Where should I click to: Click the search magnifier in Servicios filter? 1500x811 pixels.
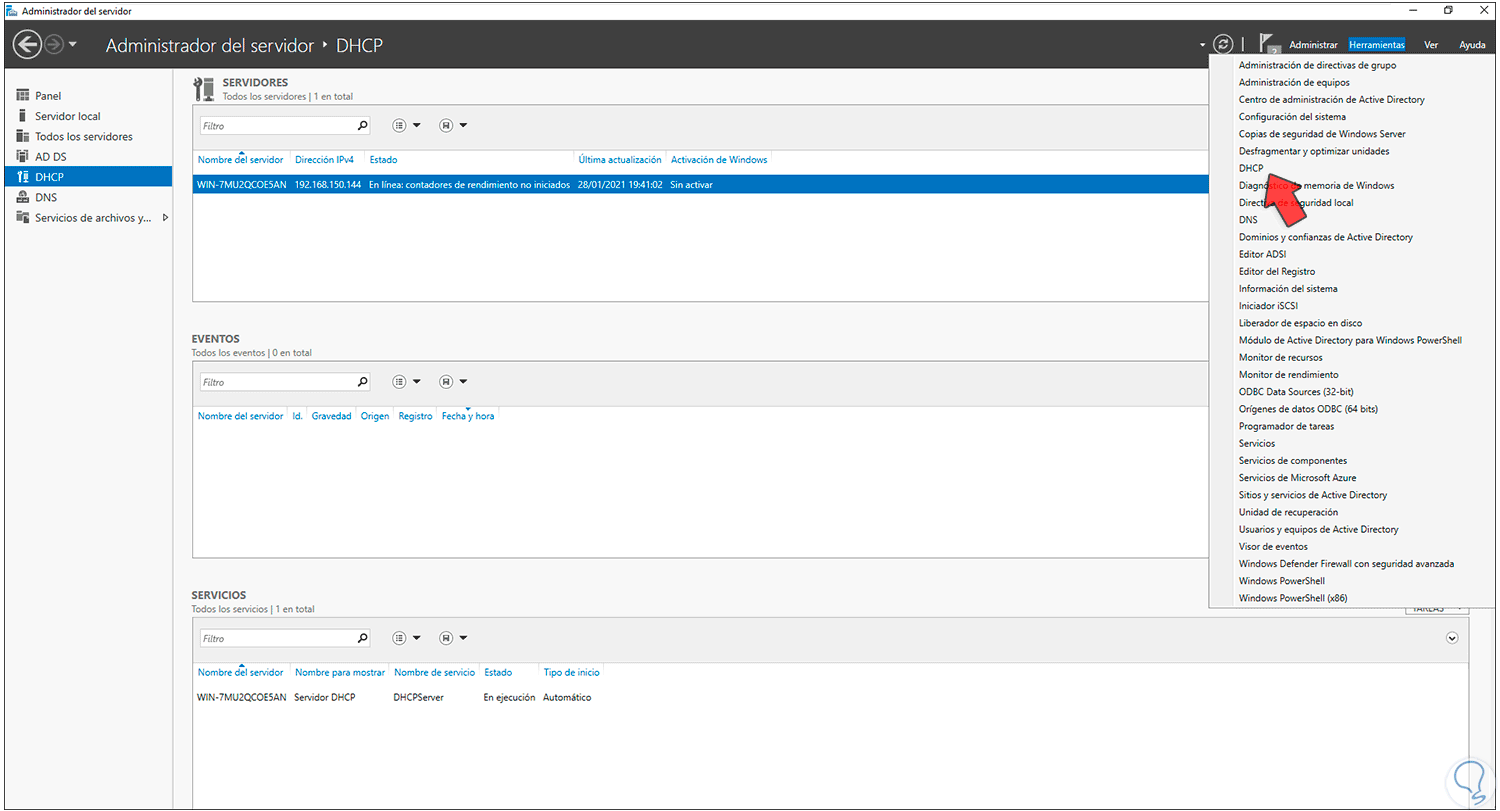tap(362, 638)
